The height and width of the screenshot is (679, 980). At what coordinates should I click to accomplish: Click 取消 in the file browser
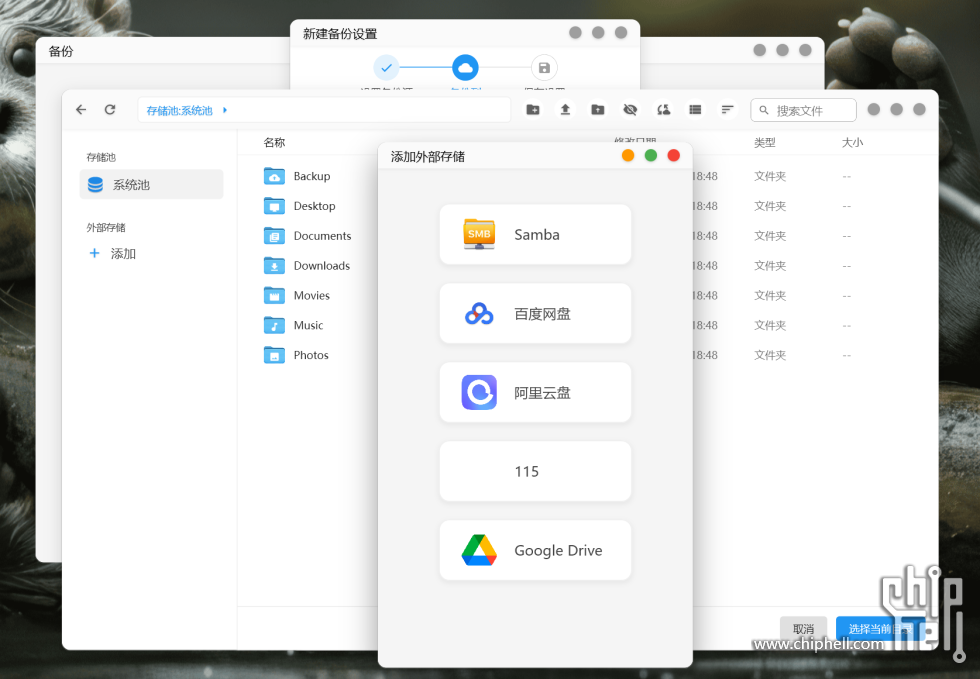(x=804, y=628)
